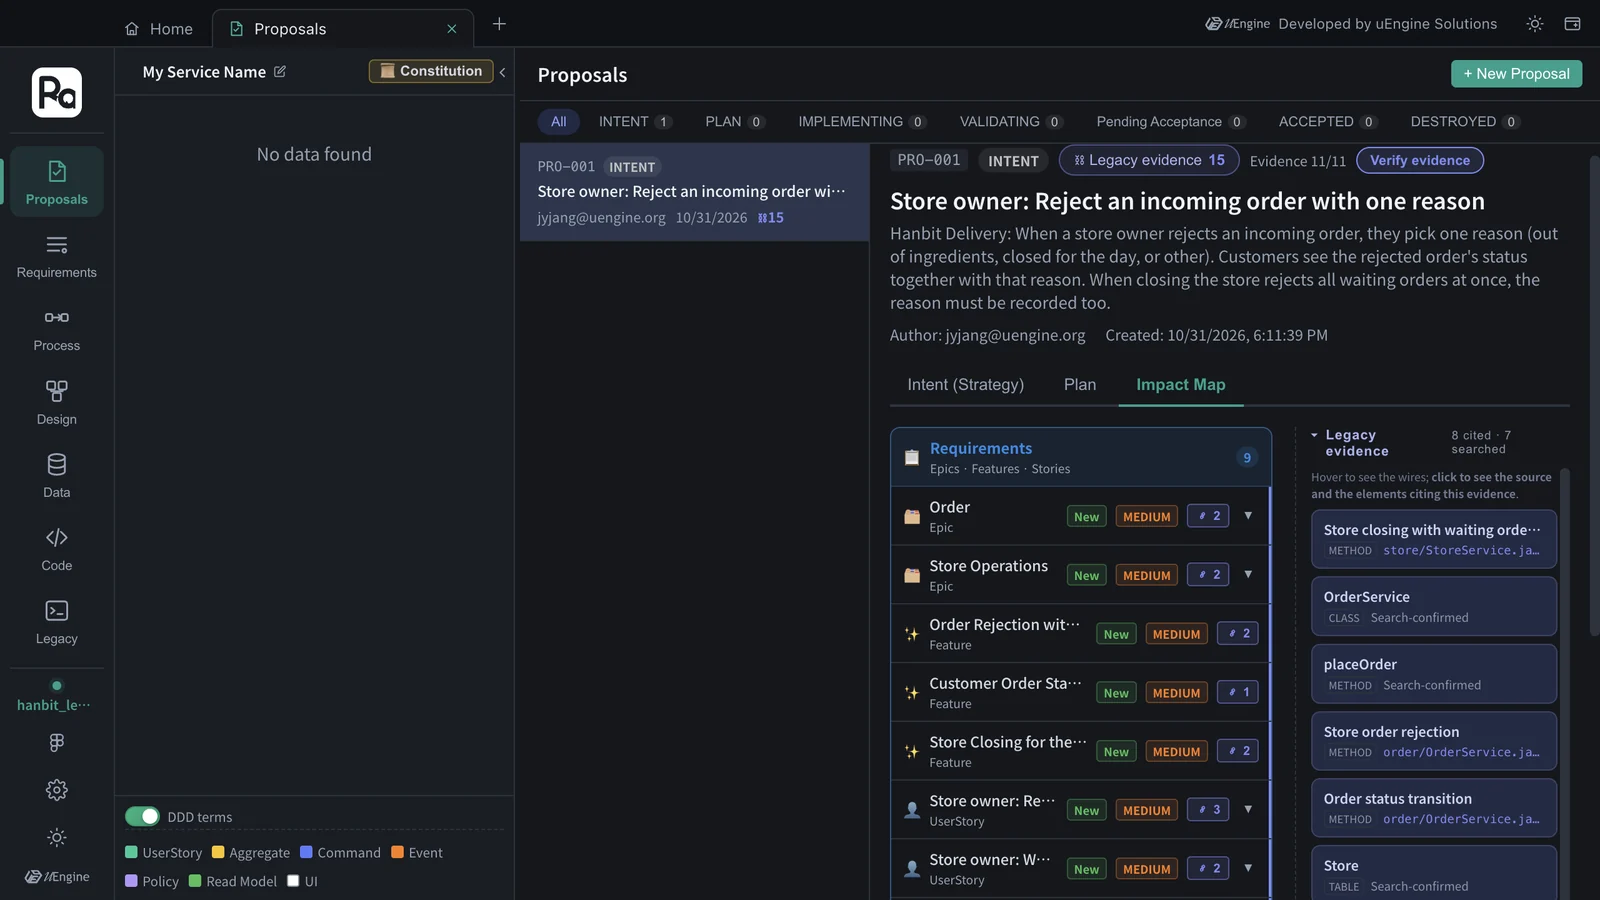Image resolution: width=1600 pixels, height=900 pixels.
Task: Open settings gear in left sidebar
Action: coord(57,790)
